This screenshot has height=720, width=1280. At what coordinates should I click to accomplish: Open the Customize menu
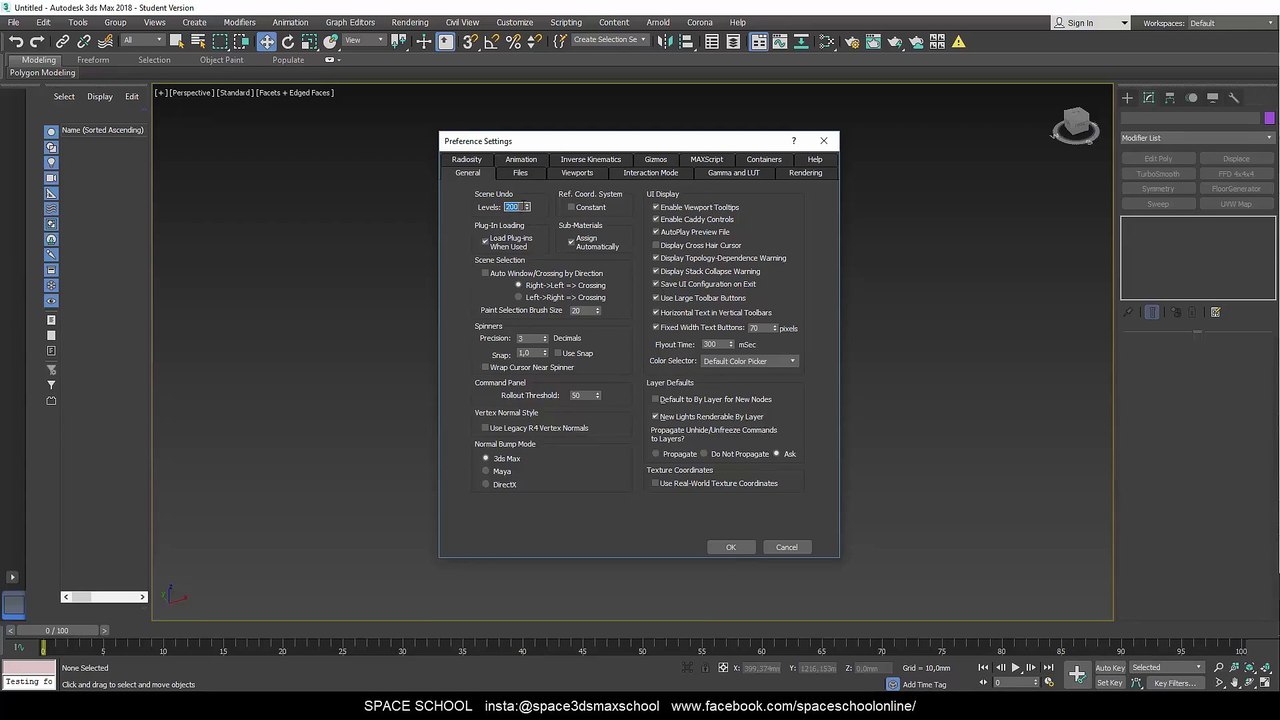(514, 22)
